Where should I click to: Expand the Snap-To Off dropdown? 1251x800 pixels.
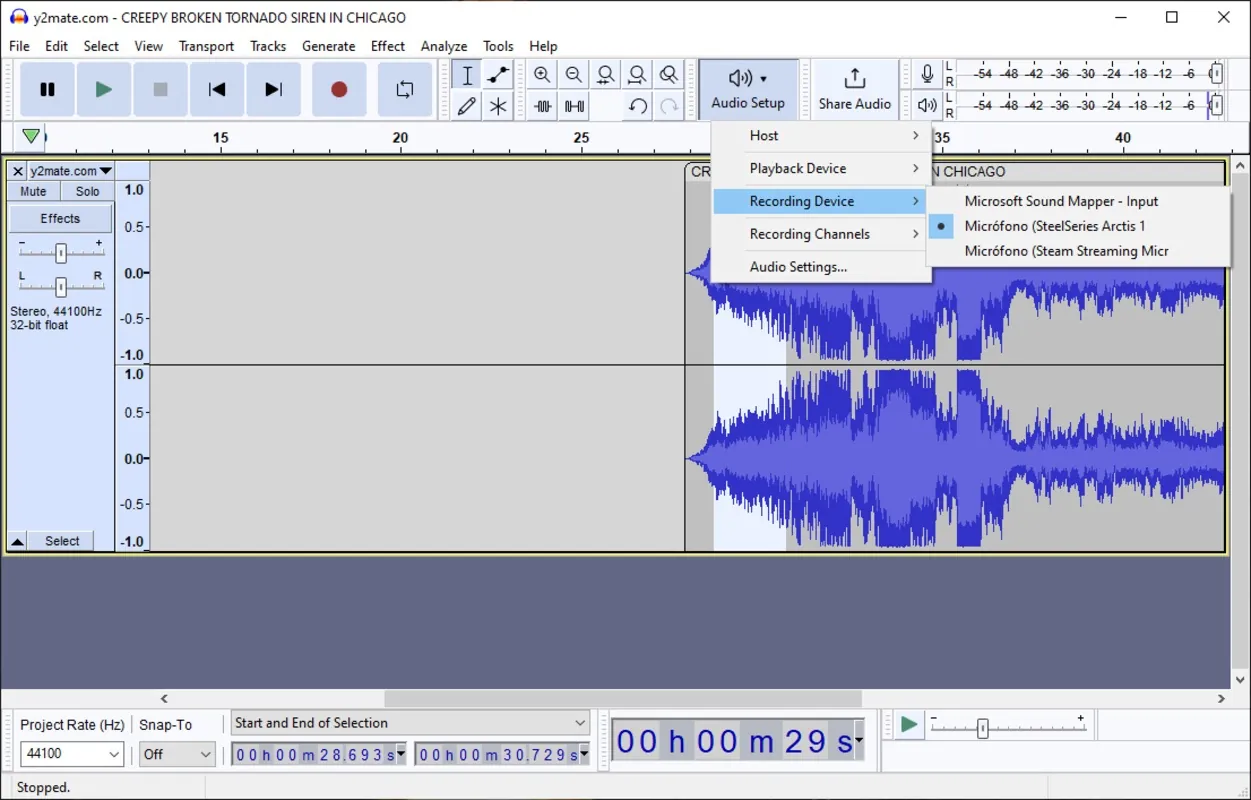click(x=177, y=754)
